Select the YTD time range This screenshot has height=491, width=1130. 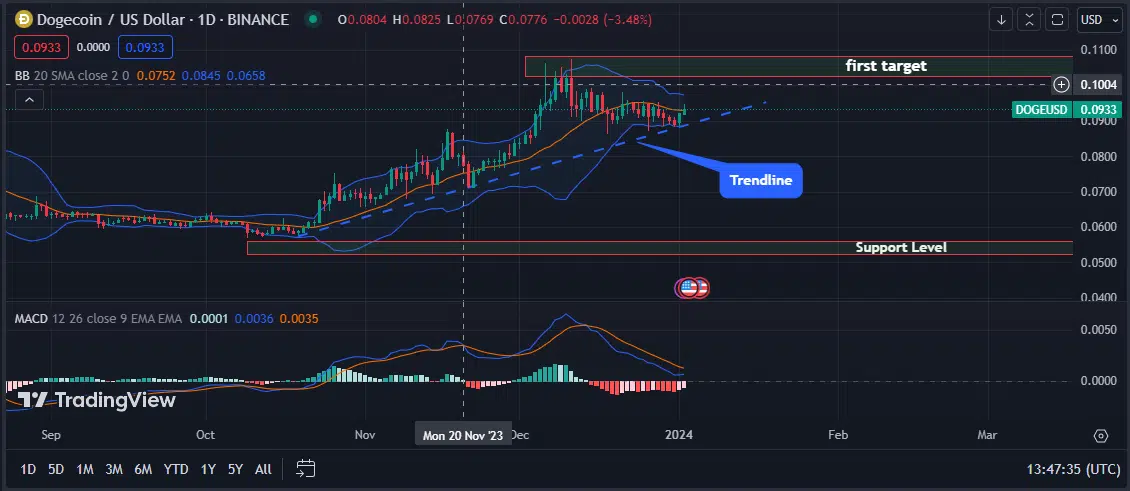[176, 469]
